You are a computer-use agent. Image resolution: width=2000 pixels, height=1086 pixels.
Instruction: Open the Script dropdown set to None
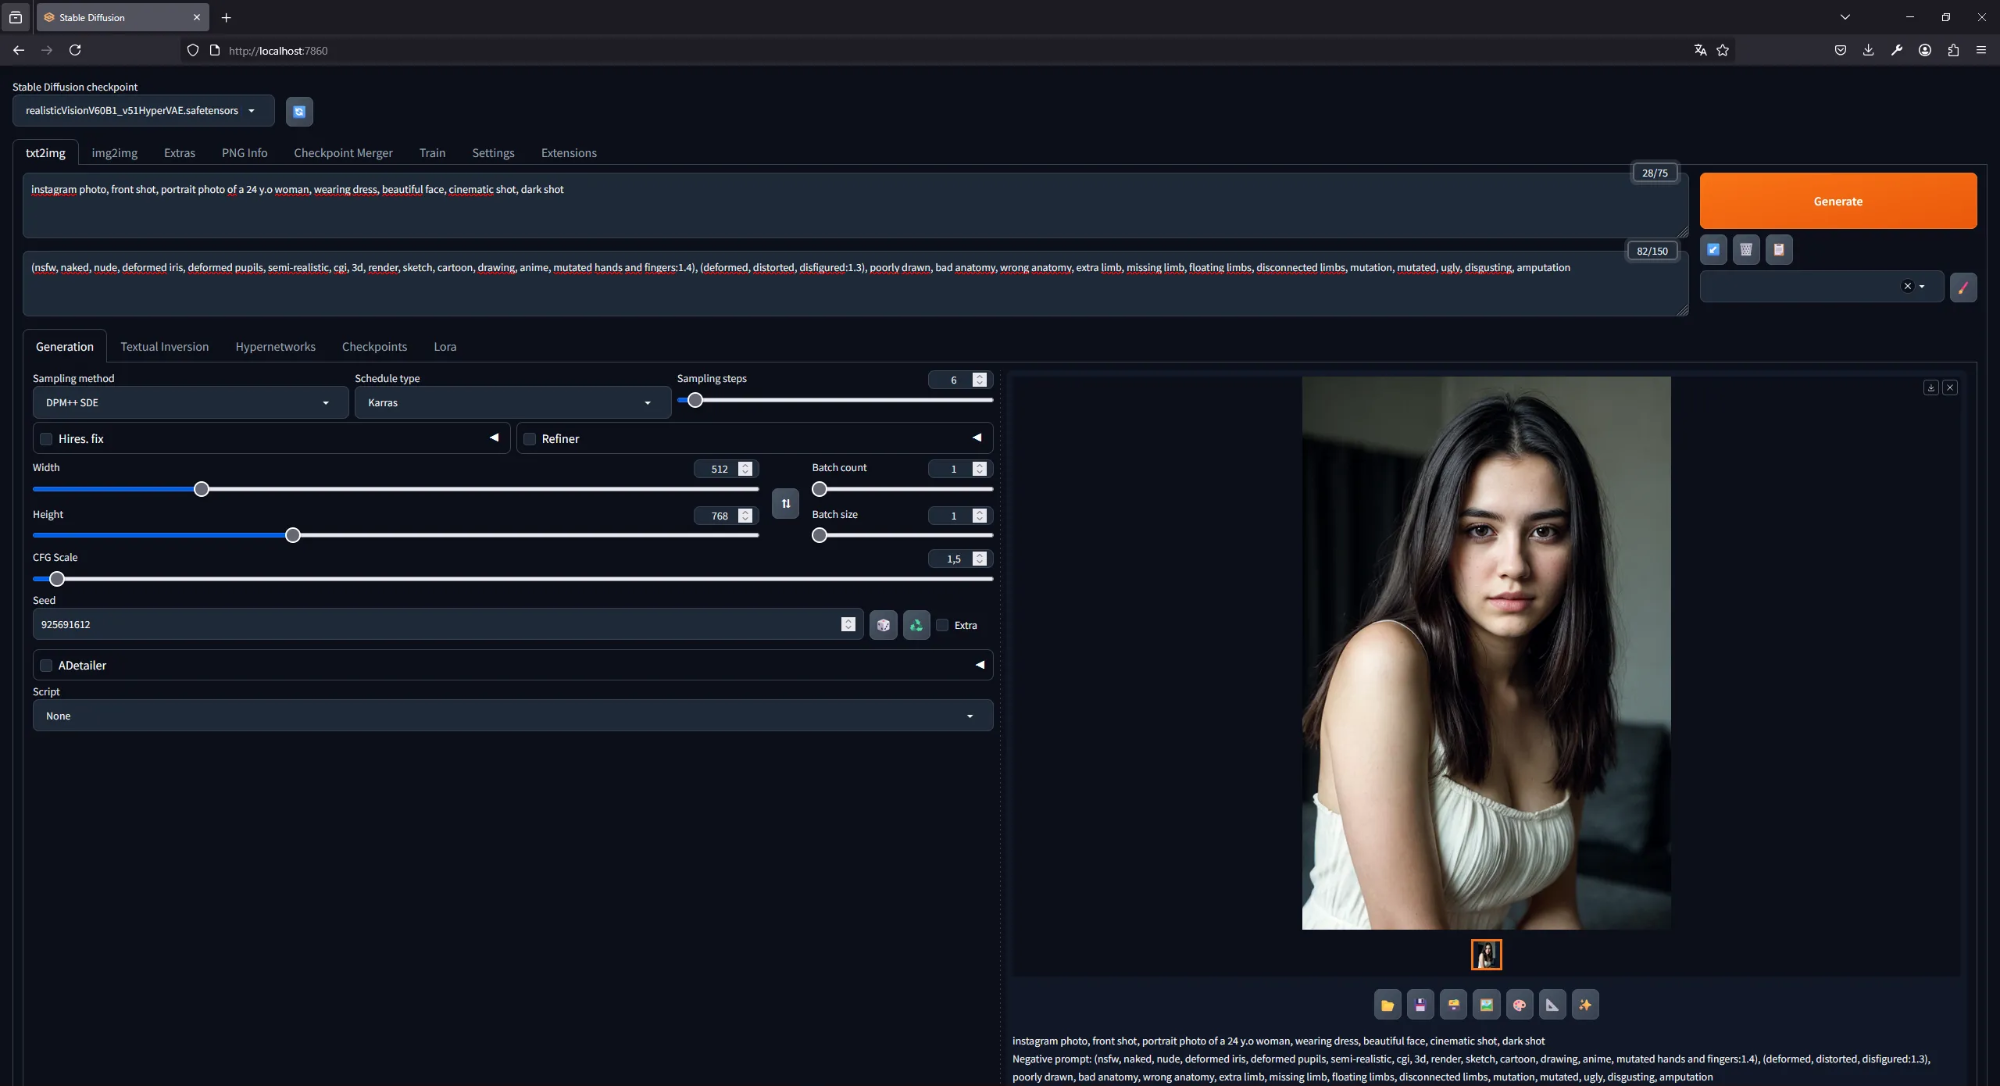[x=513, y=716]
